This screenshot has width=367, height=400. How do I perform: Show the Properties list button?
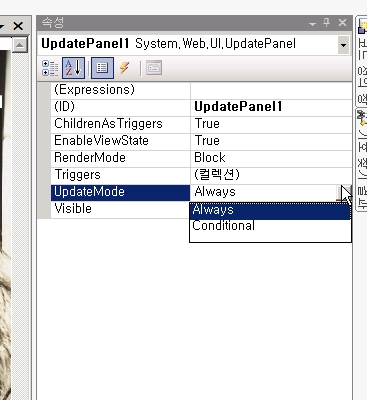pyautogui.click(x=102, y=68)
